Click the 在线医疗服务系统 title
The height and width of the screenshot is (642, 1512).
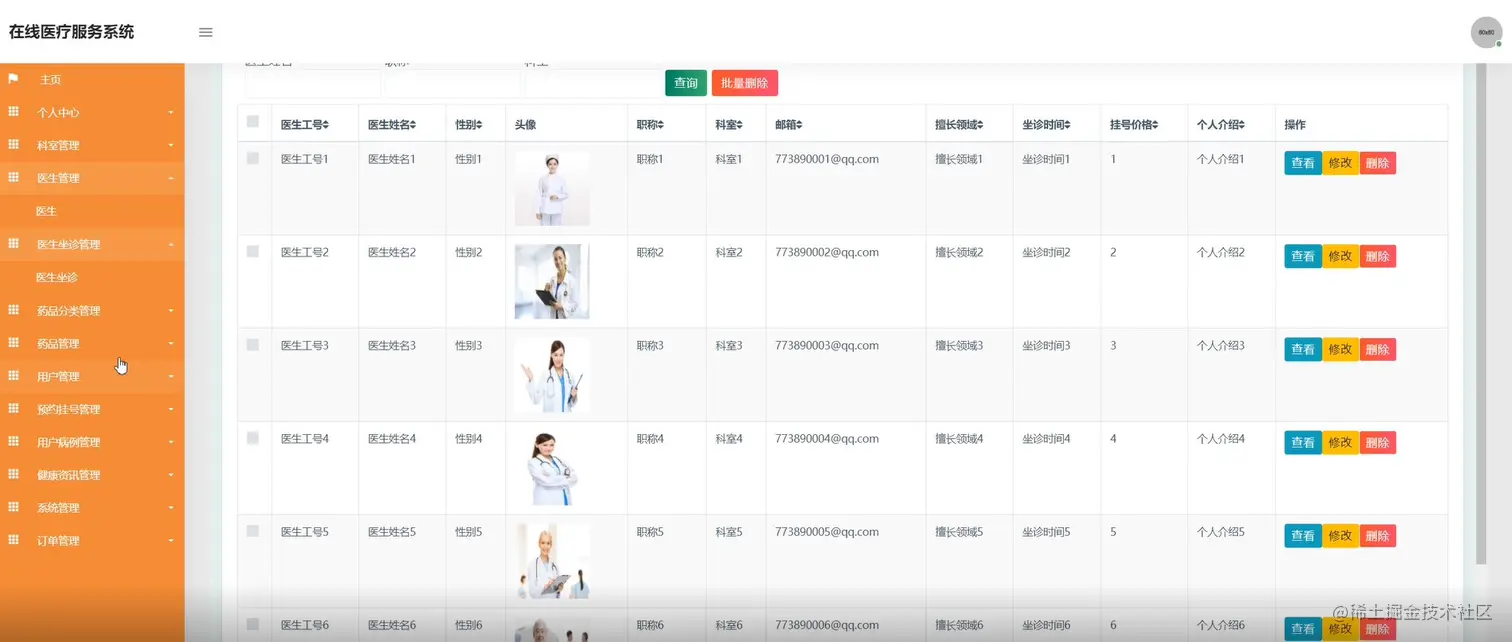(71, 32)
